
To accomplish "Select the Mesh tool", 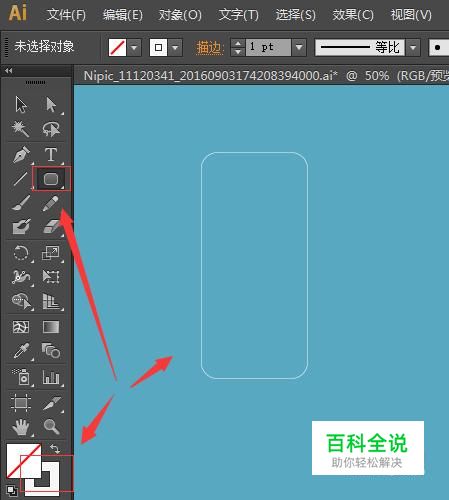I will click(21, 327).
